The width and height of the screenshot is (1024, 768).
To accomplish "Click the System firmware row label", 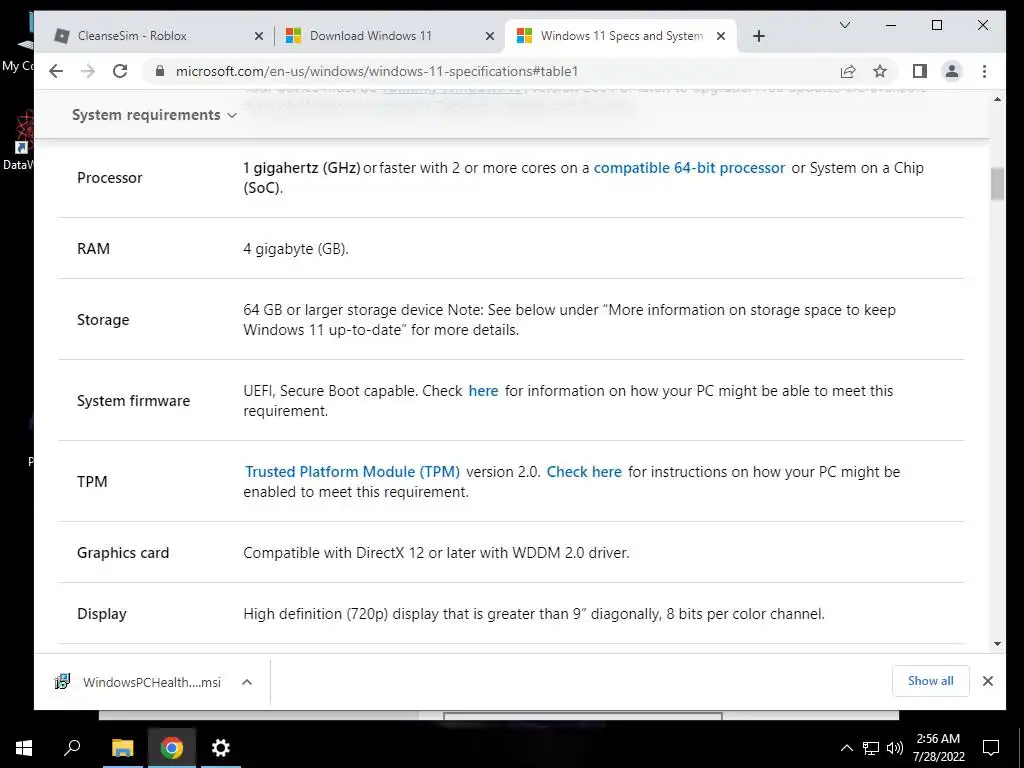I will 133,401.
